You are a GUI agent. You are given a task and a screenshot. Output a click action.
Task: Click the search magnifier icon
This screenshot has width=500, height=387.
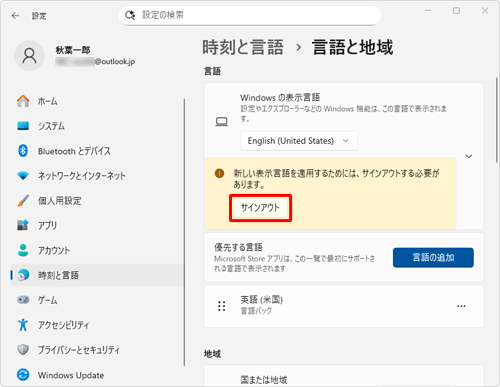[130, 15]
